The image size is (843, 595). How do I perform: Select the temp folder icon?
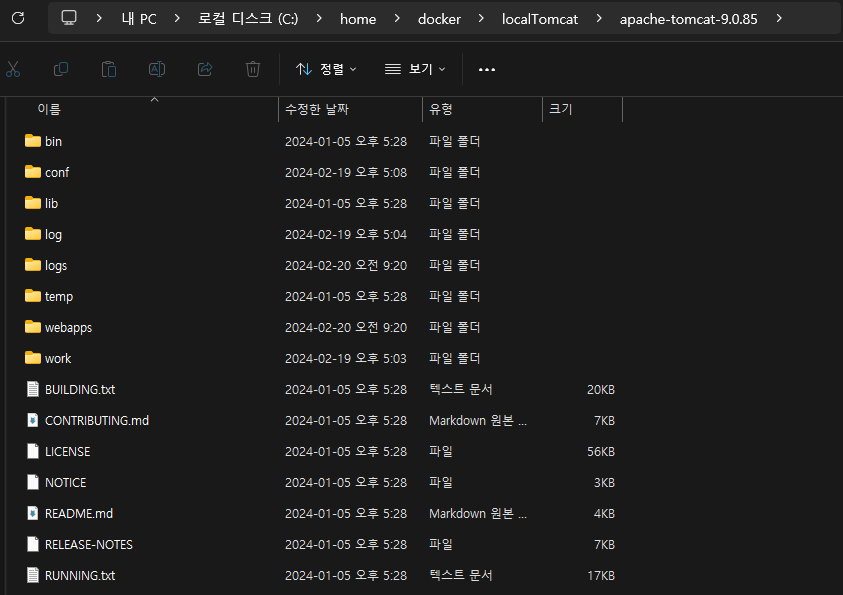[33, 296]
